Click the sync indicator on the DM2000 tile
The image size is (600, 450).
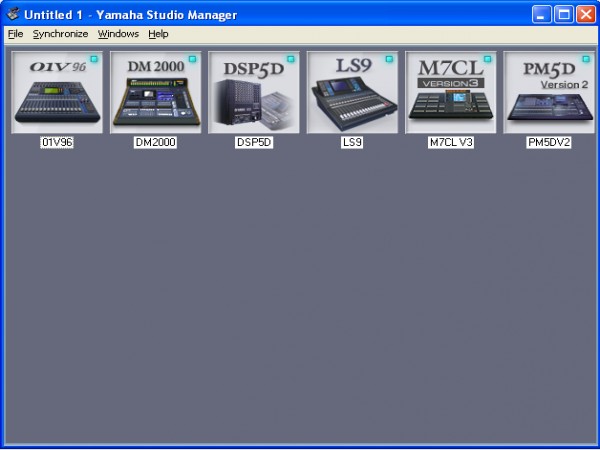[x=192, y=59]
